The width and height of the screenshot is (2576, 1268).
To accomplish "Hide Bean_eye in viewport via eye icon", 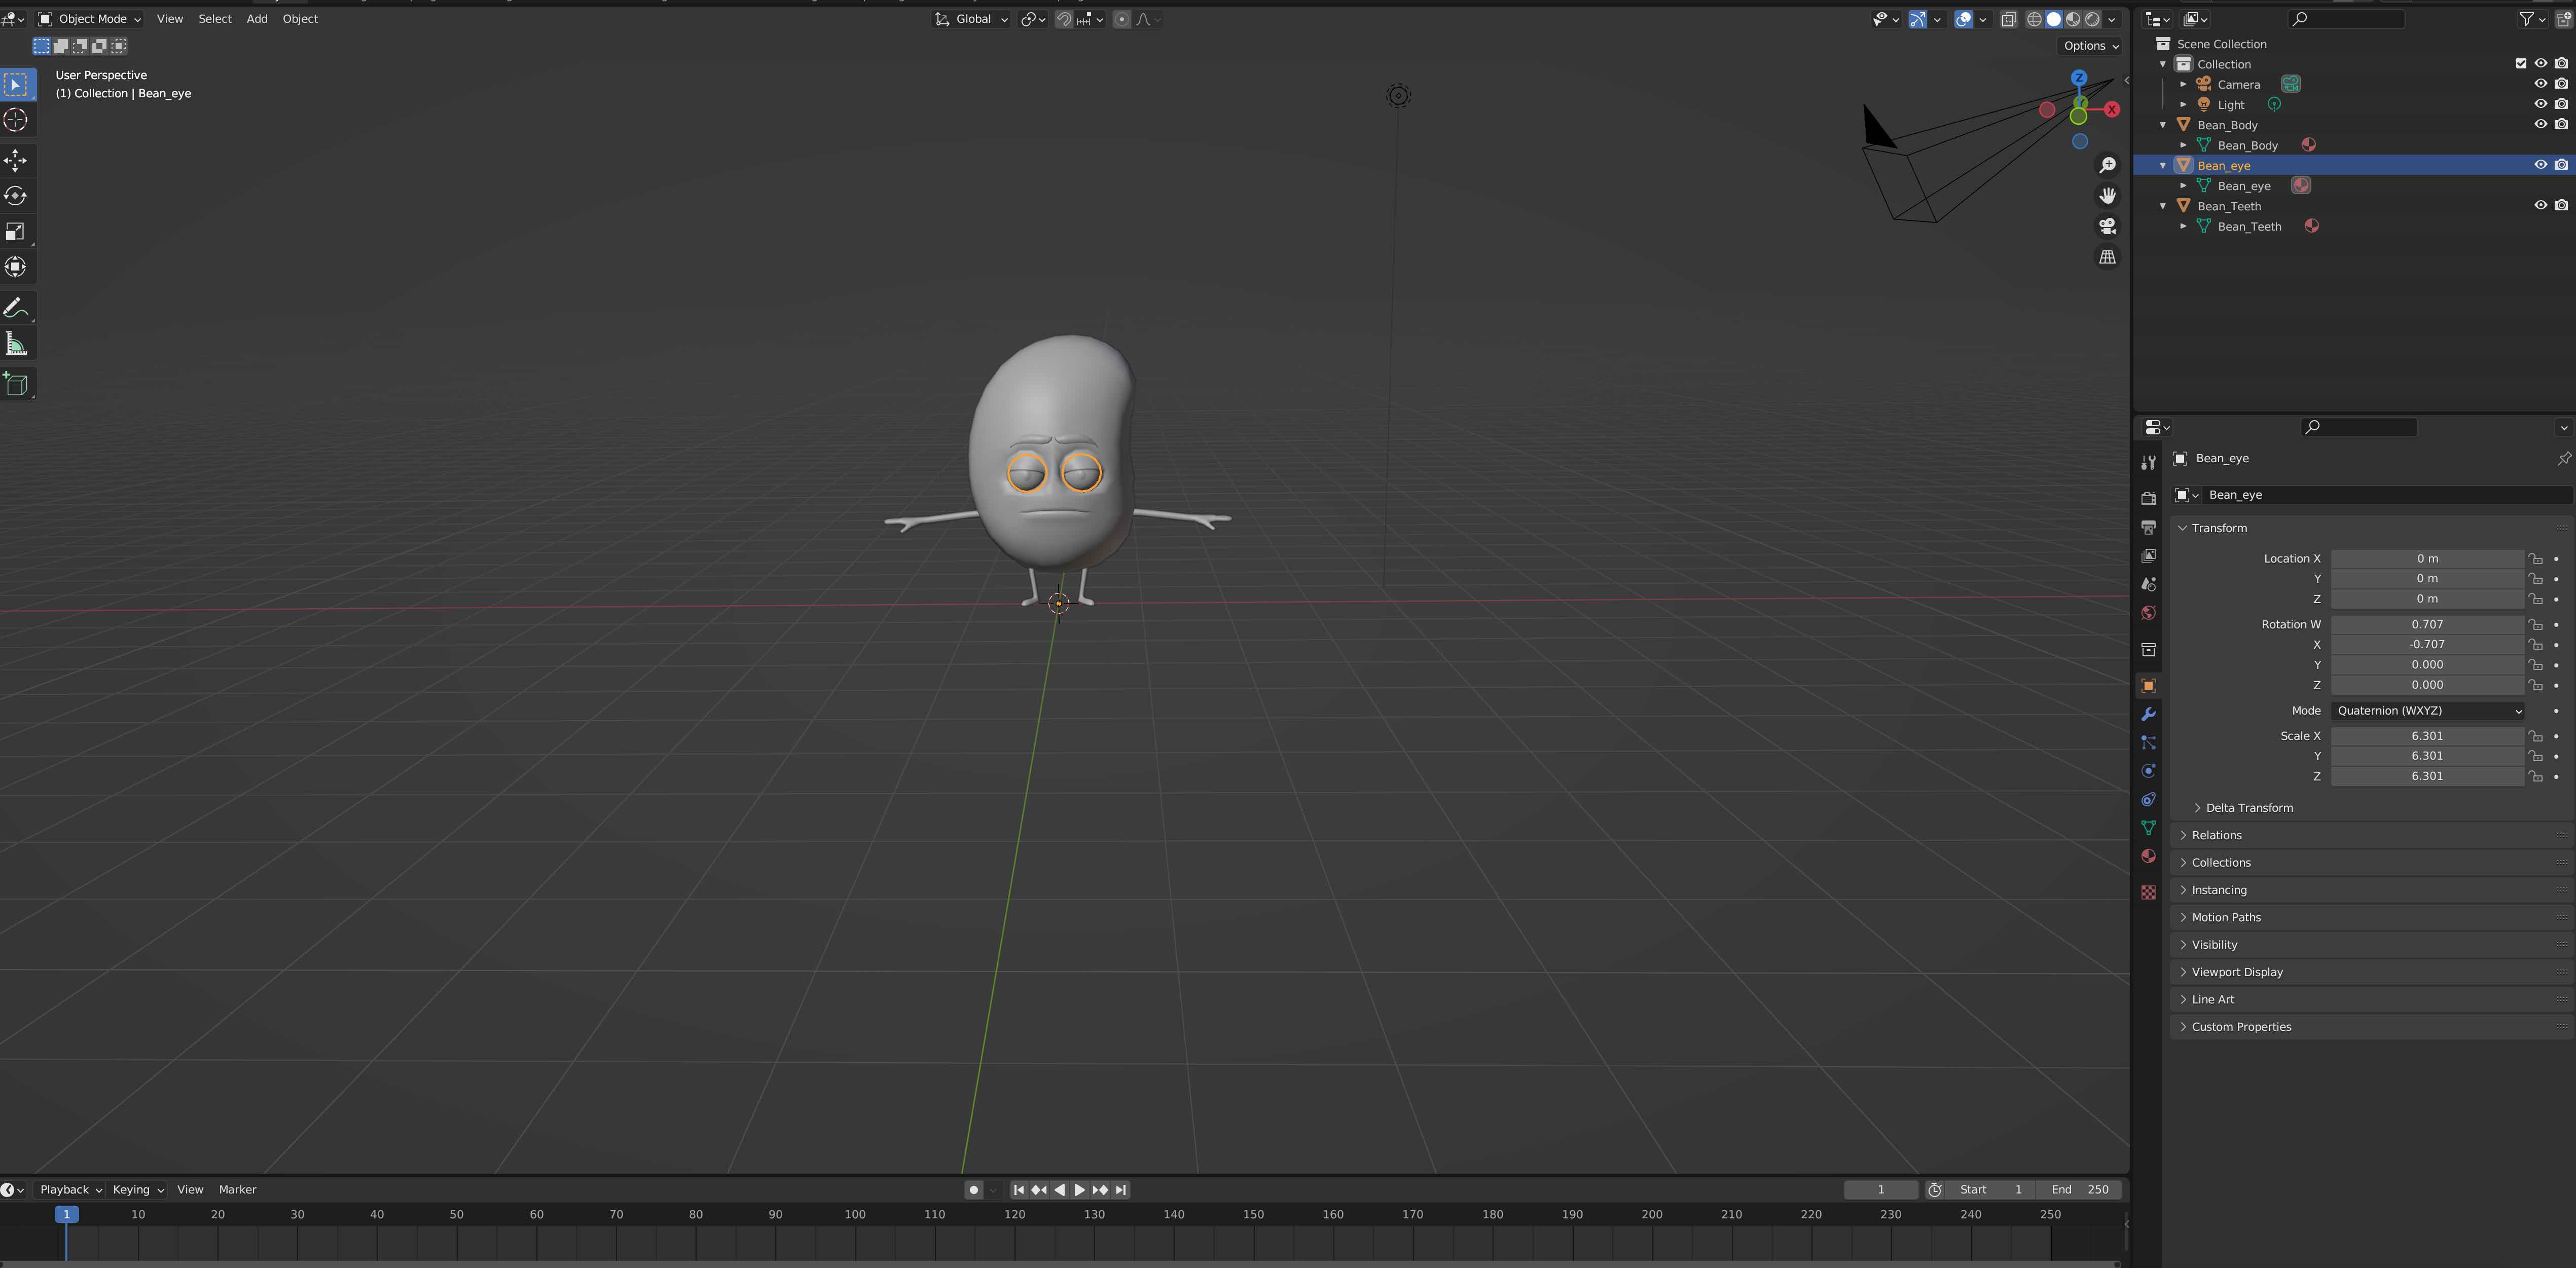I will (x=2540, y=165).
